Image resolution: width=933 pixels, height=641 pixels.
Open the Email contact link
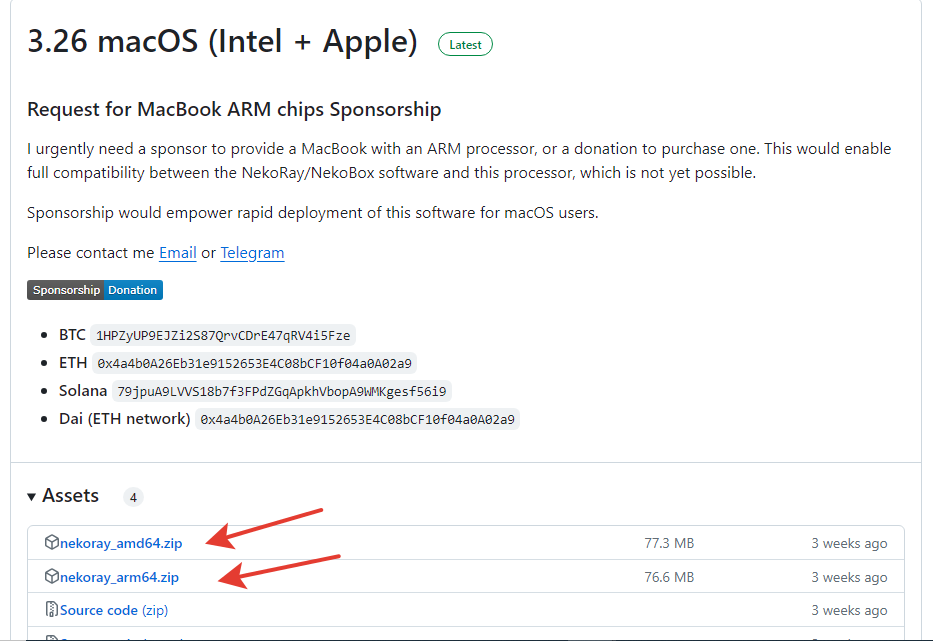tap(177, 253)
